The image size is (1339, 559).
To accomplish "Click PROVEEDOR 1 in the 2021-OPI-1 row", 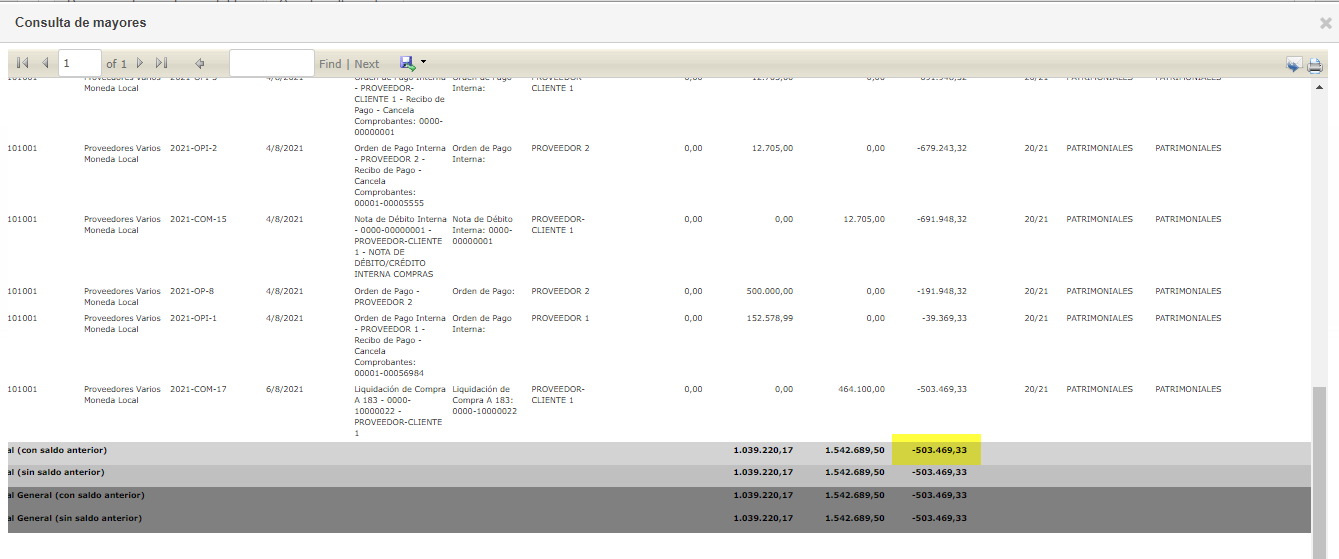I will pos(560,318).
